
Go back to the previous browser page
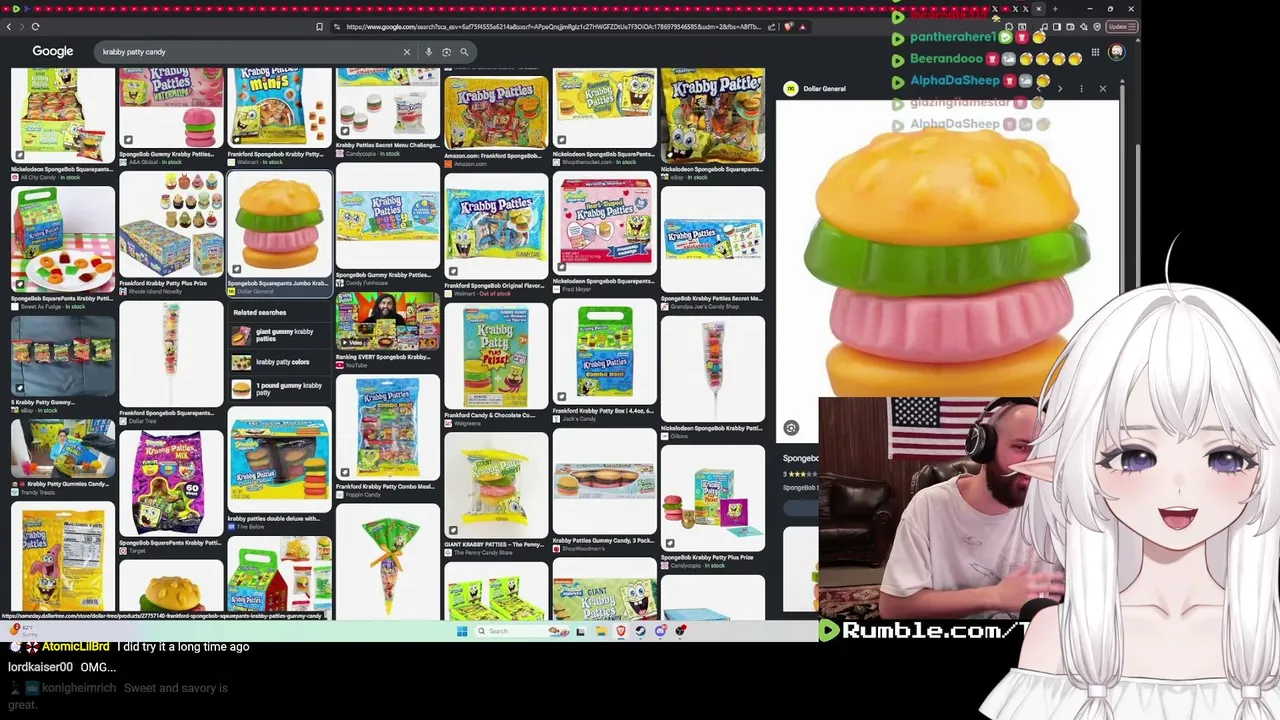[x=9, y=27]
